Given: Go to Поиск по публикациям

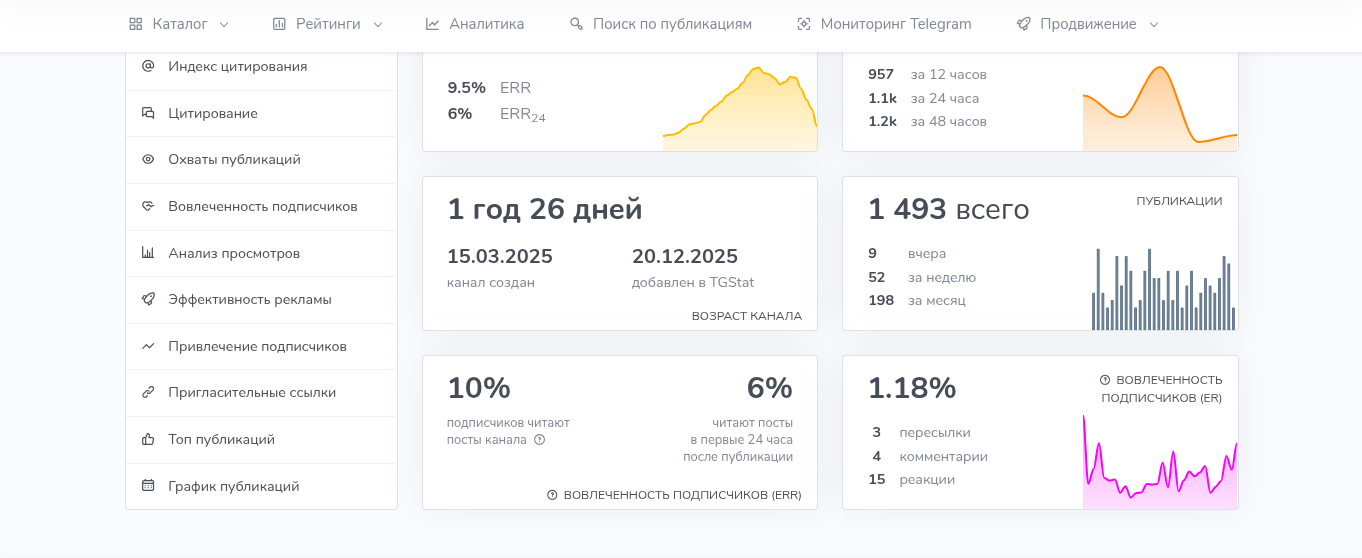Looking at the screenshot, I should (x=660, y=24).
